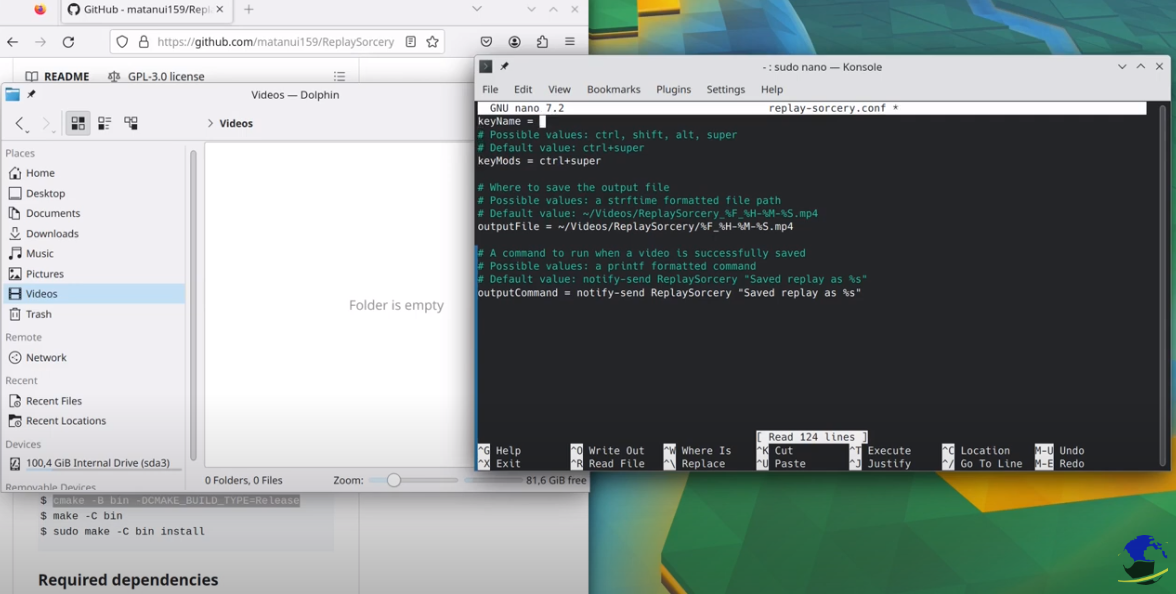
Task: Open Firefox hamburger application menu
Action: click(x=569, y=42)
